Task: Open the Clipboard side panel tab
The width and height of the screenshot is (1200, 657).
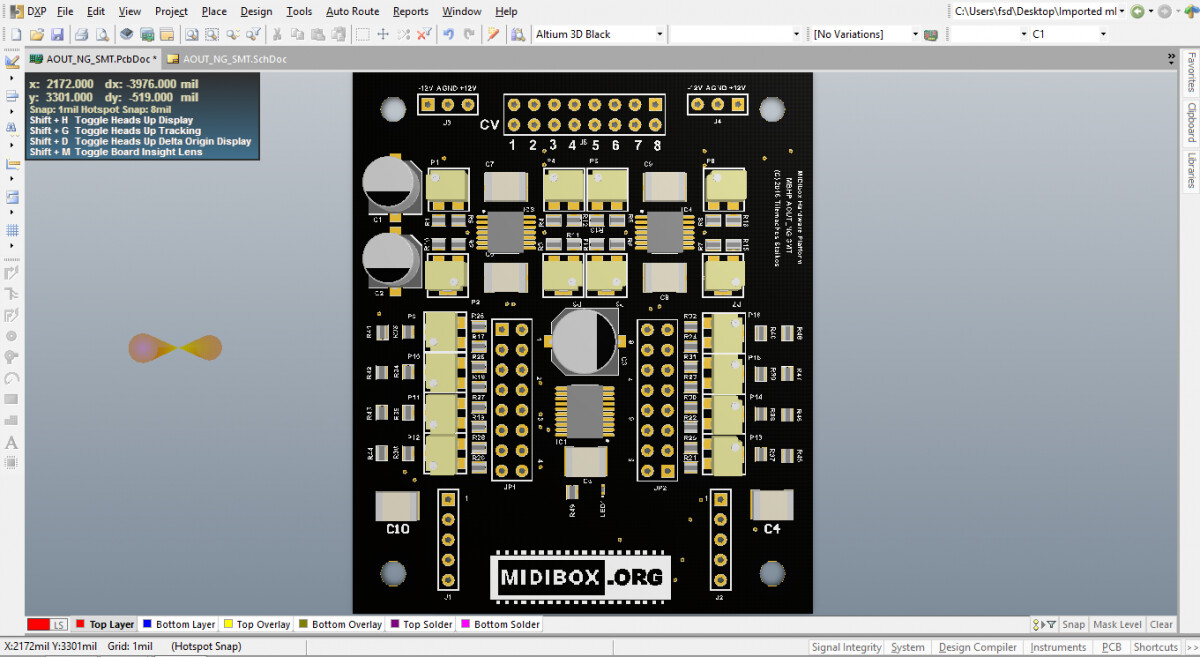Action: (x=1191, y=122)
